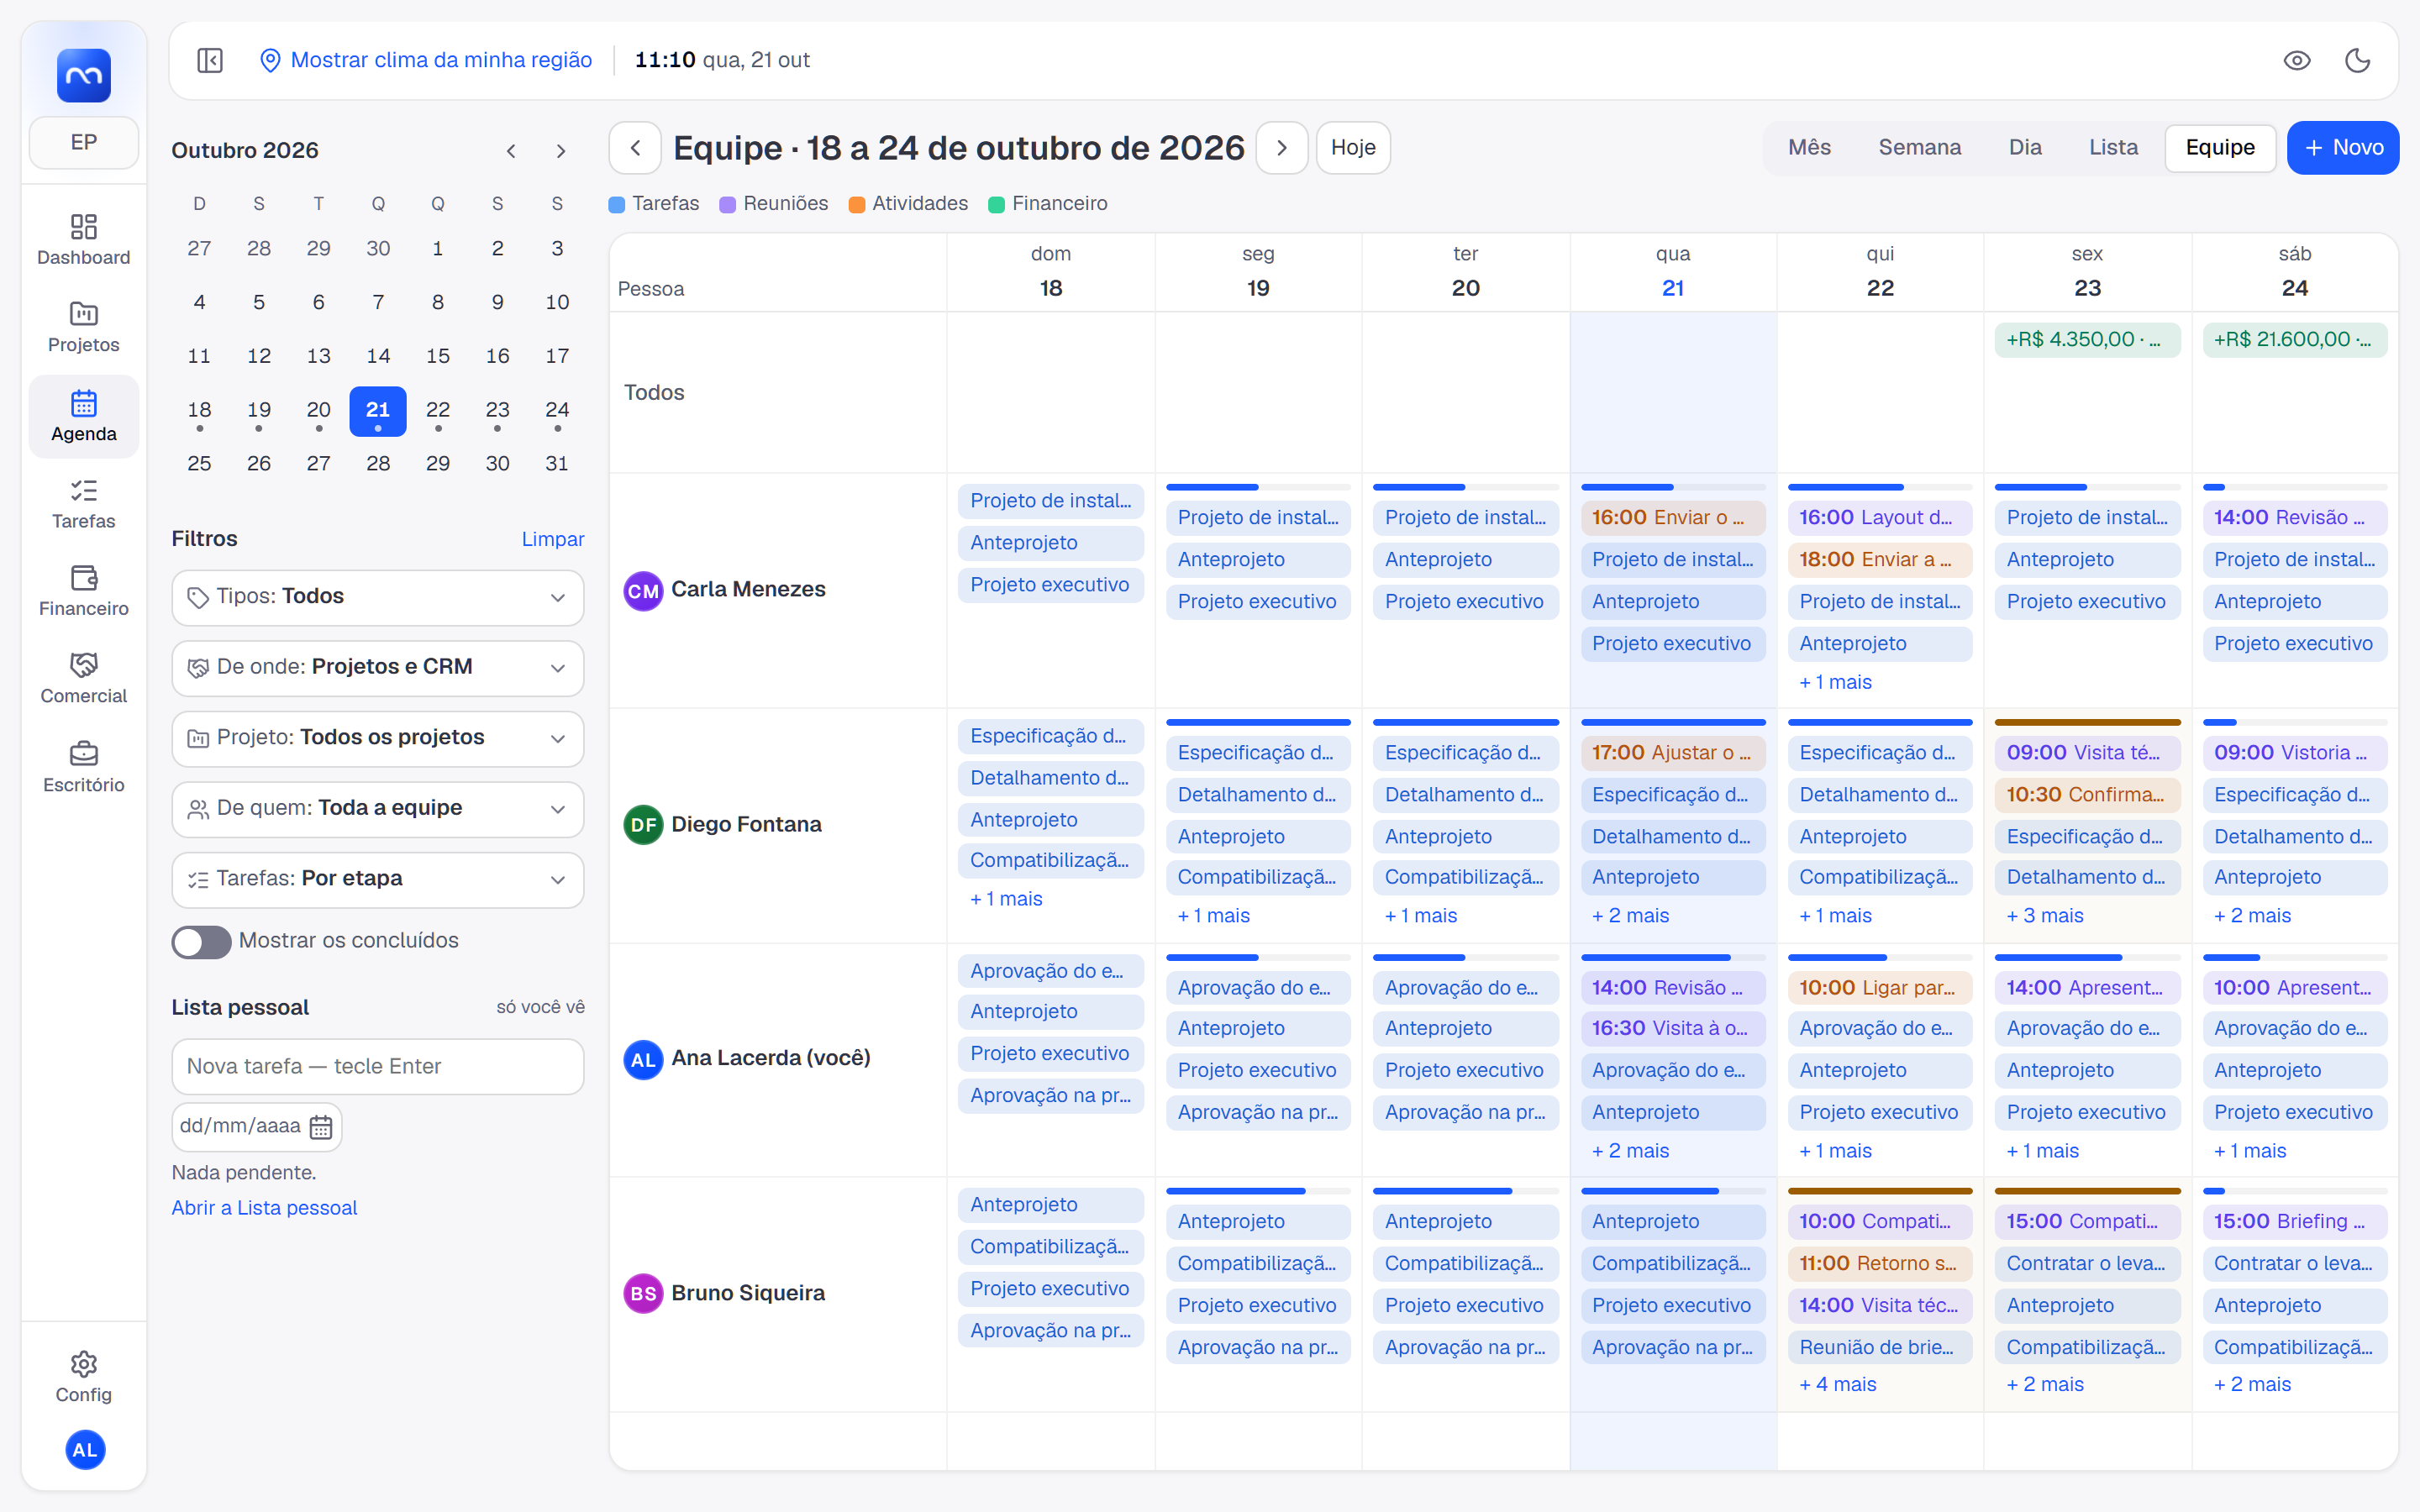The image size is (2420, 1512).
Task: Open the Escritório briefcase icon
Action: point(83,767)
